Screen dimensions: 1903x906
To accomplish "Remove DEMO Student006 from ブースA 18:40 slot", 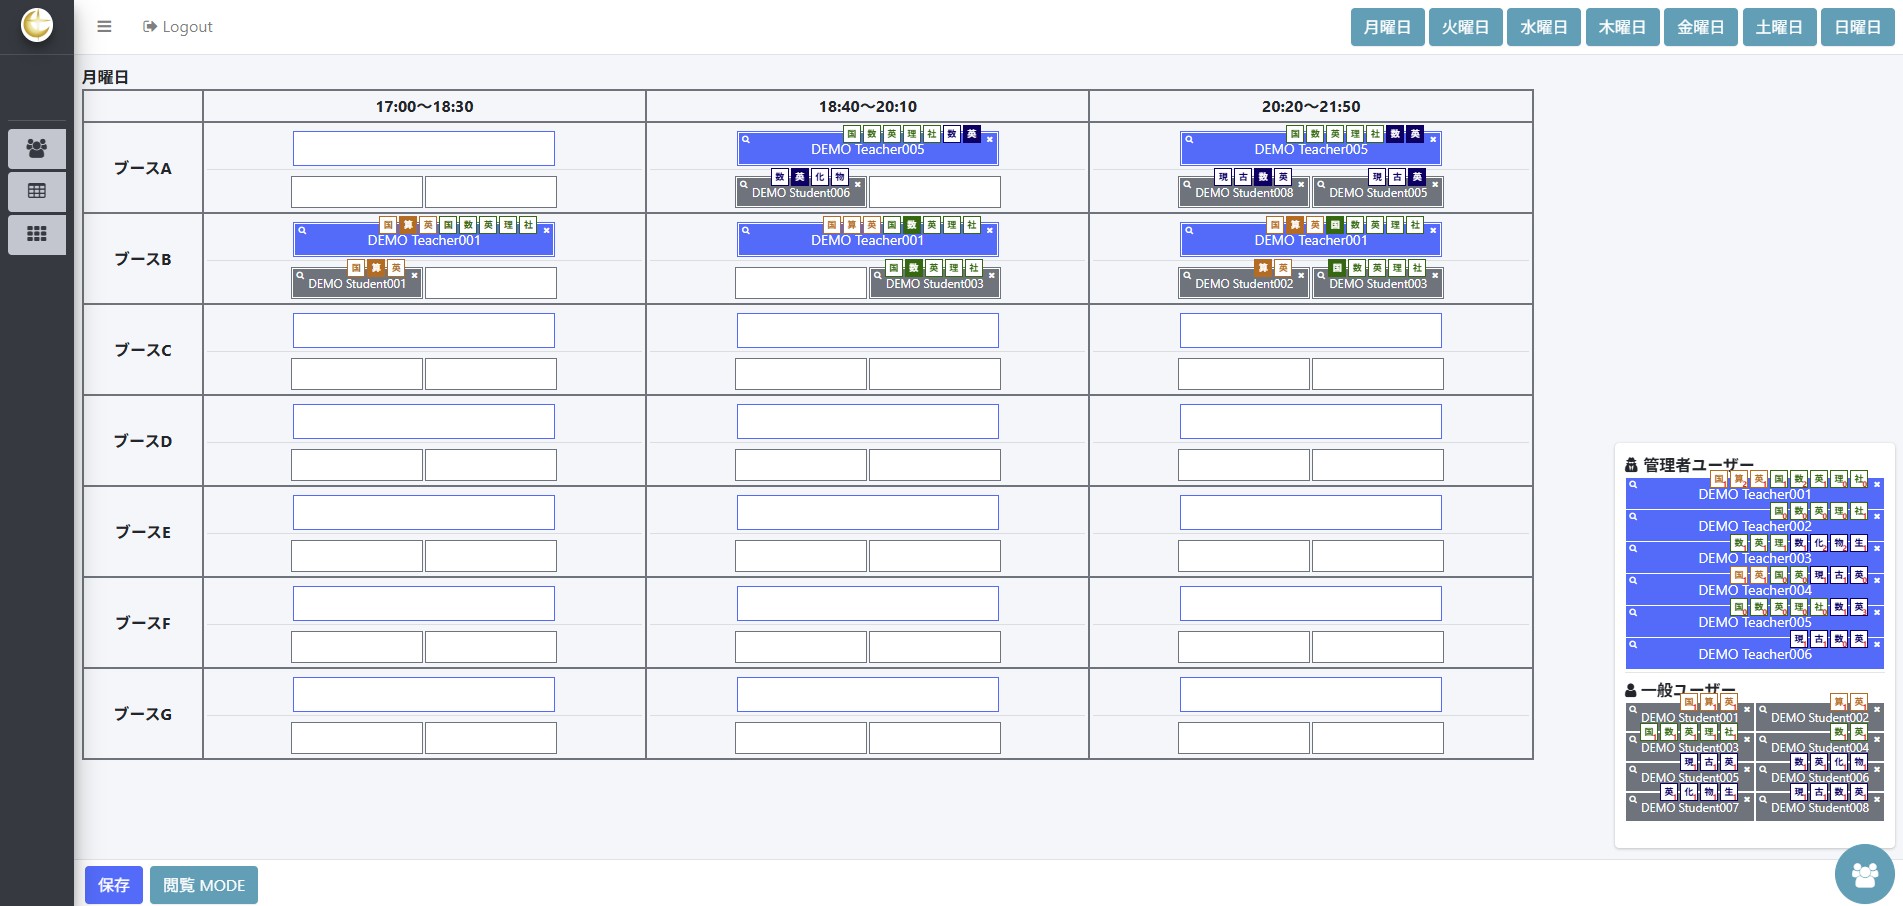I will (x=857, y=185).
